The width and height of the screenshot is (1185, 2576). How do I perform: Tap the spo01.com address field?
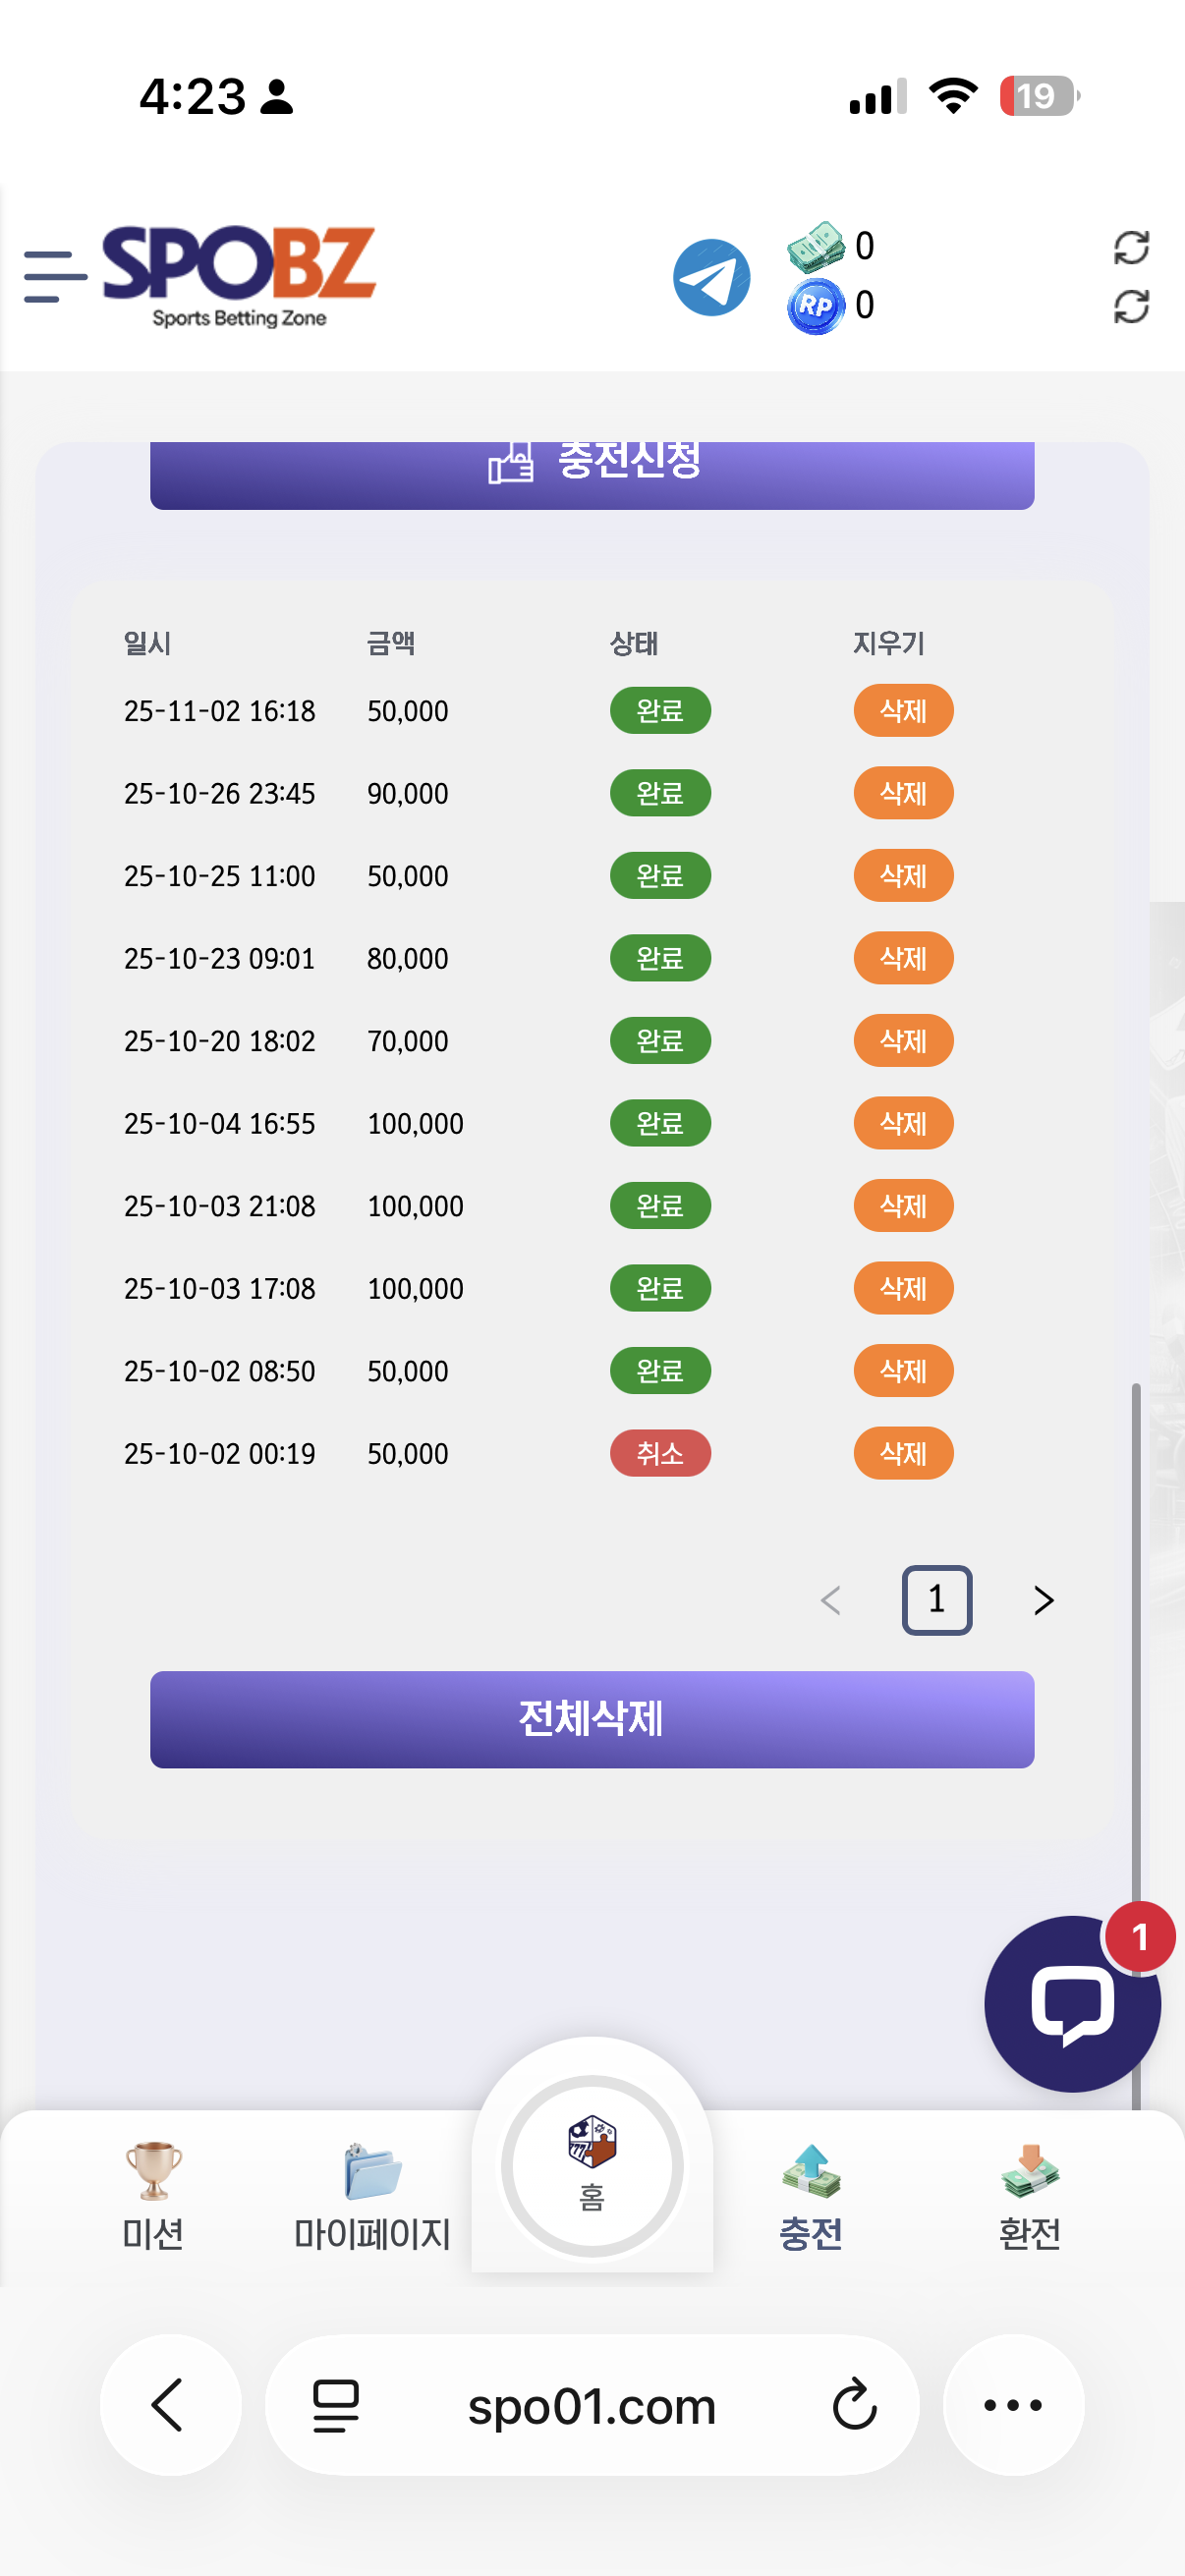[591, 2405]
